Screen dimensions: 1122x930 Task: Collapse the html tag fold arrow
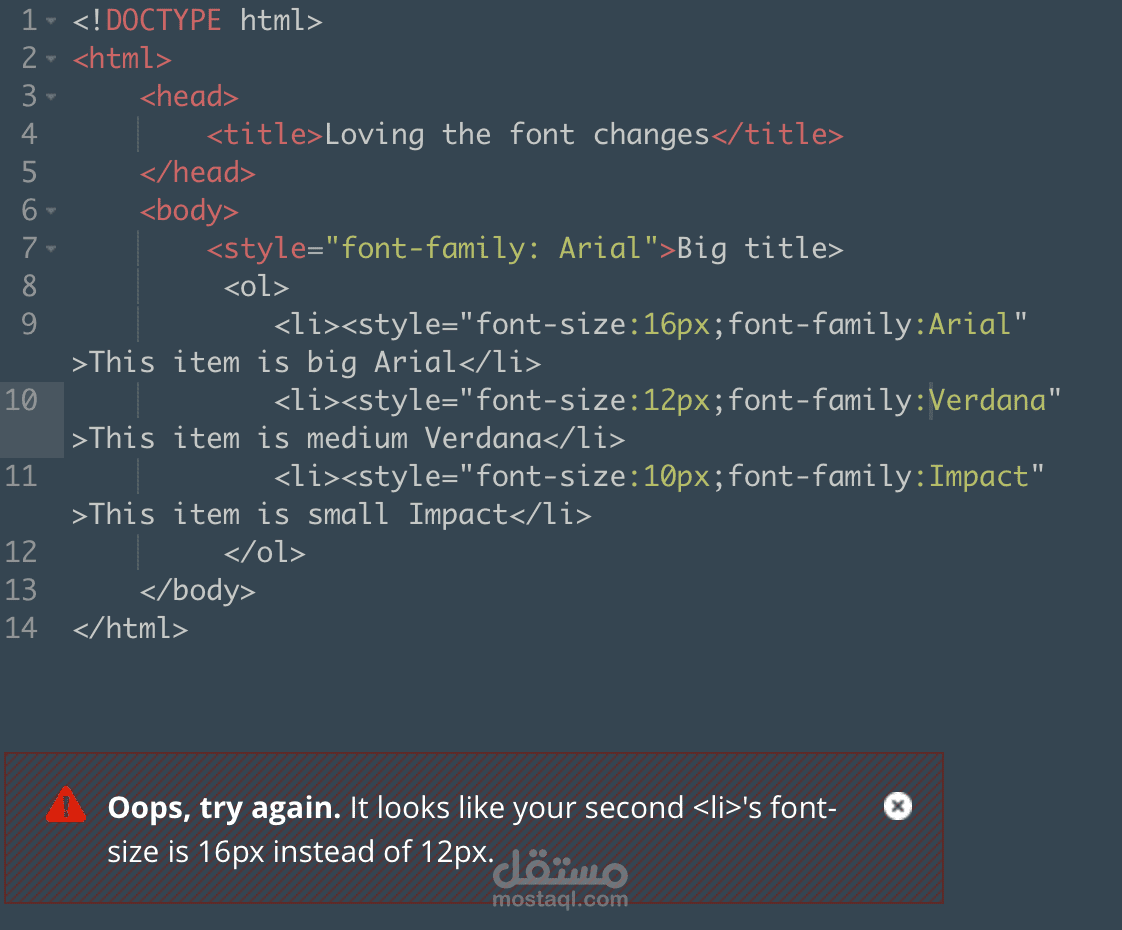pos(51,59)
